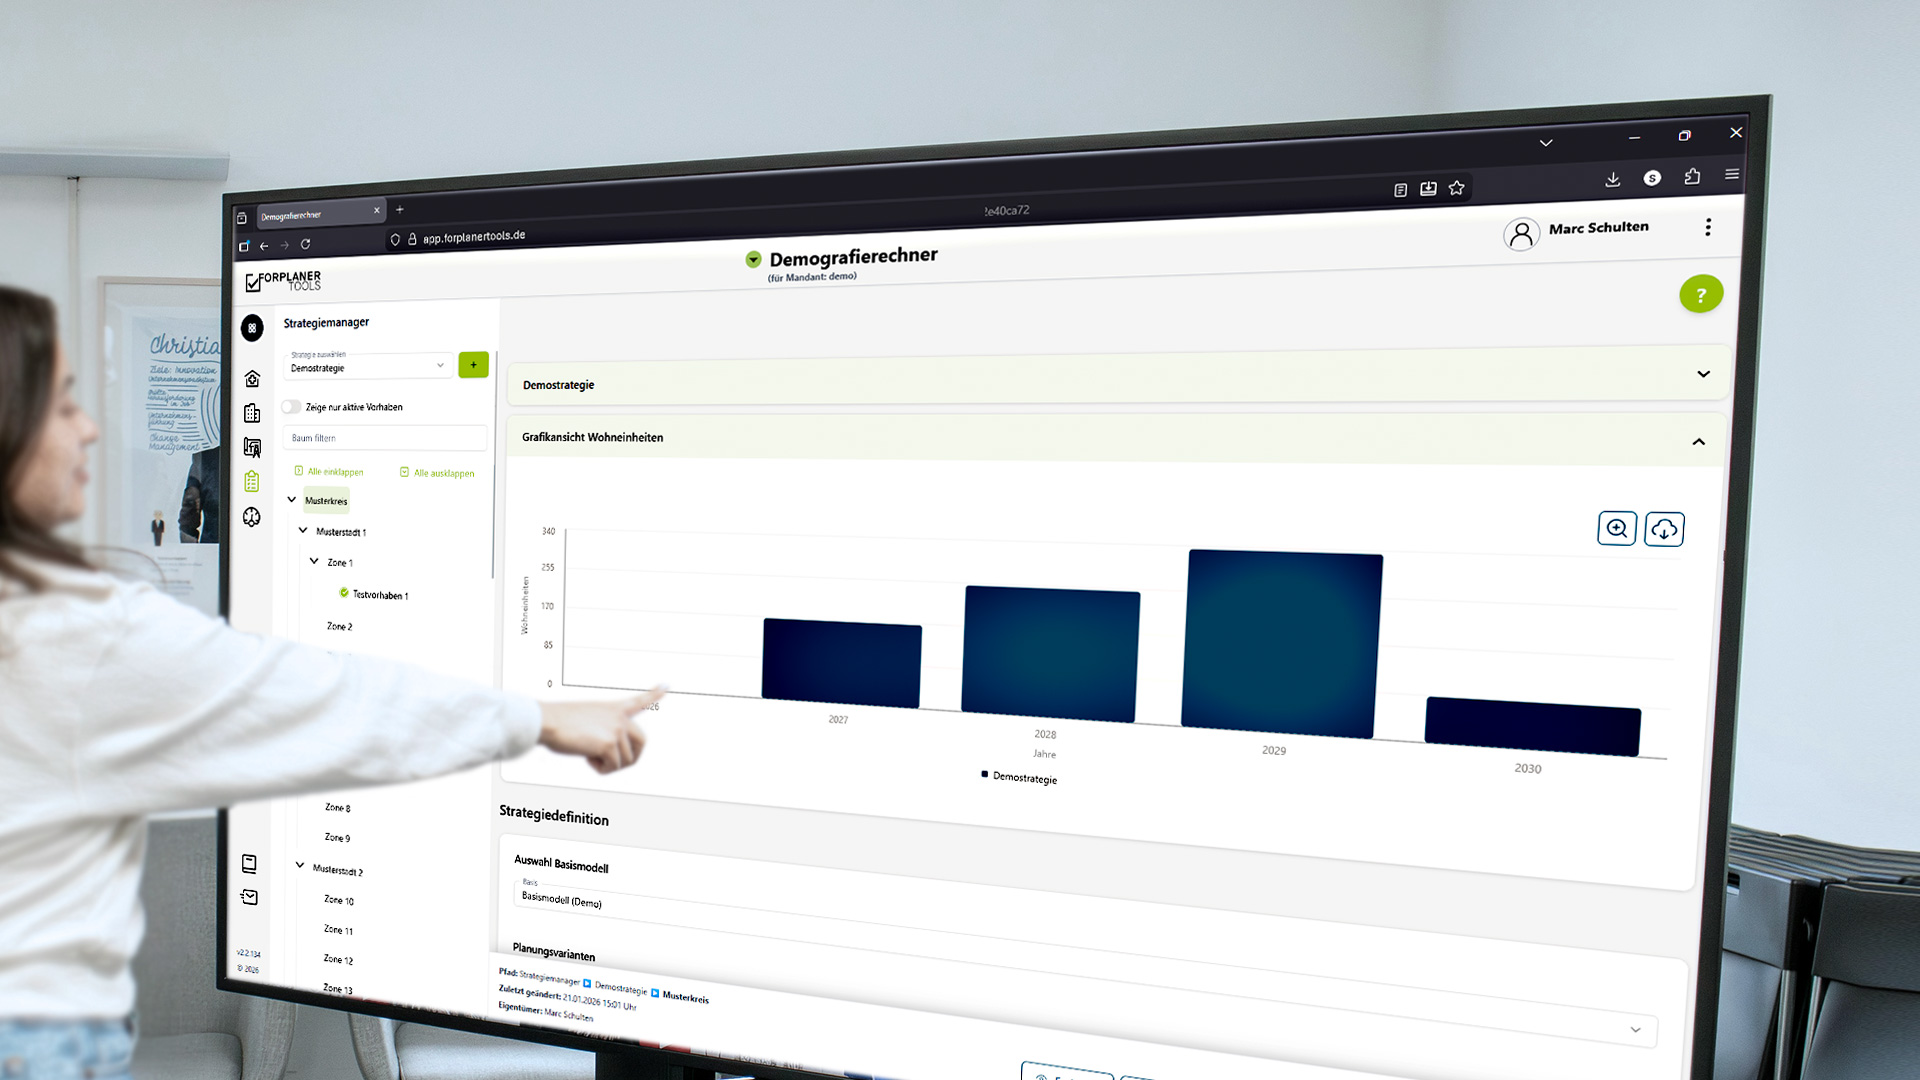
Task: Click the zoom-in chart icon
Action: click(x=1616, y=528)
